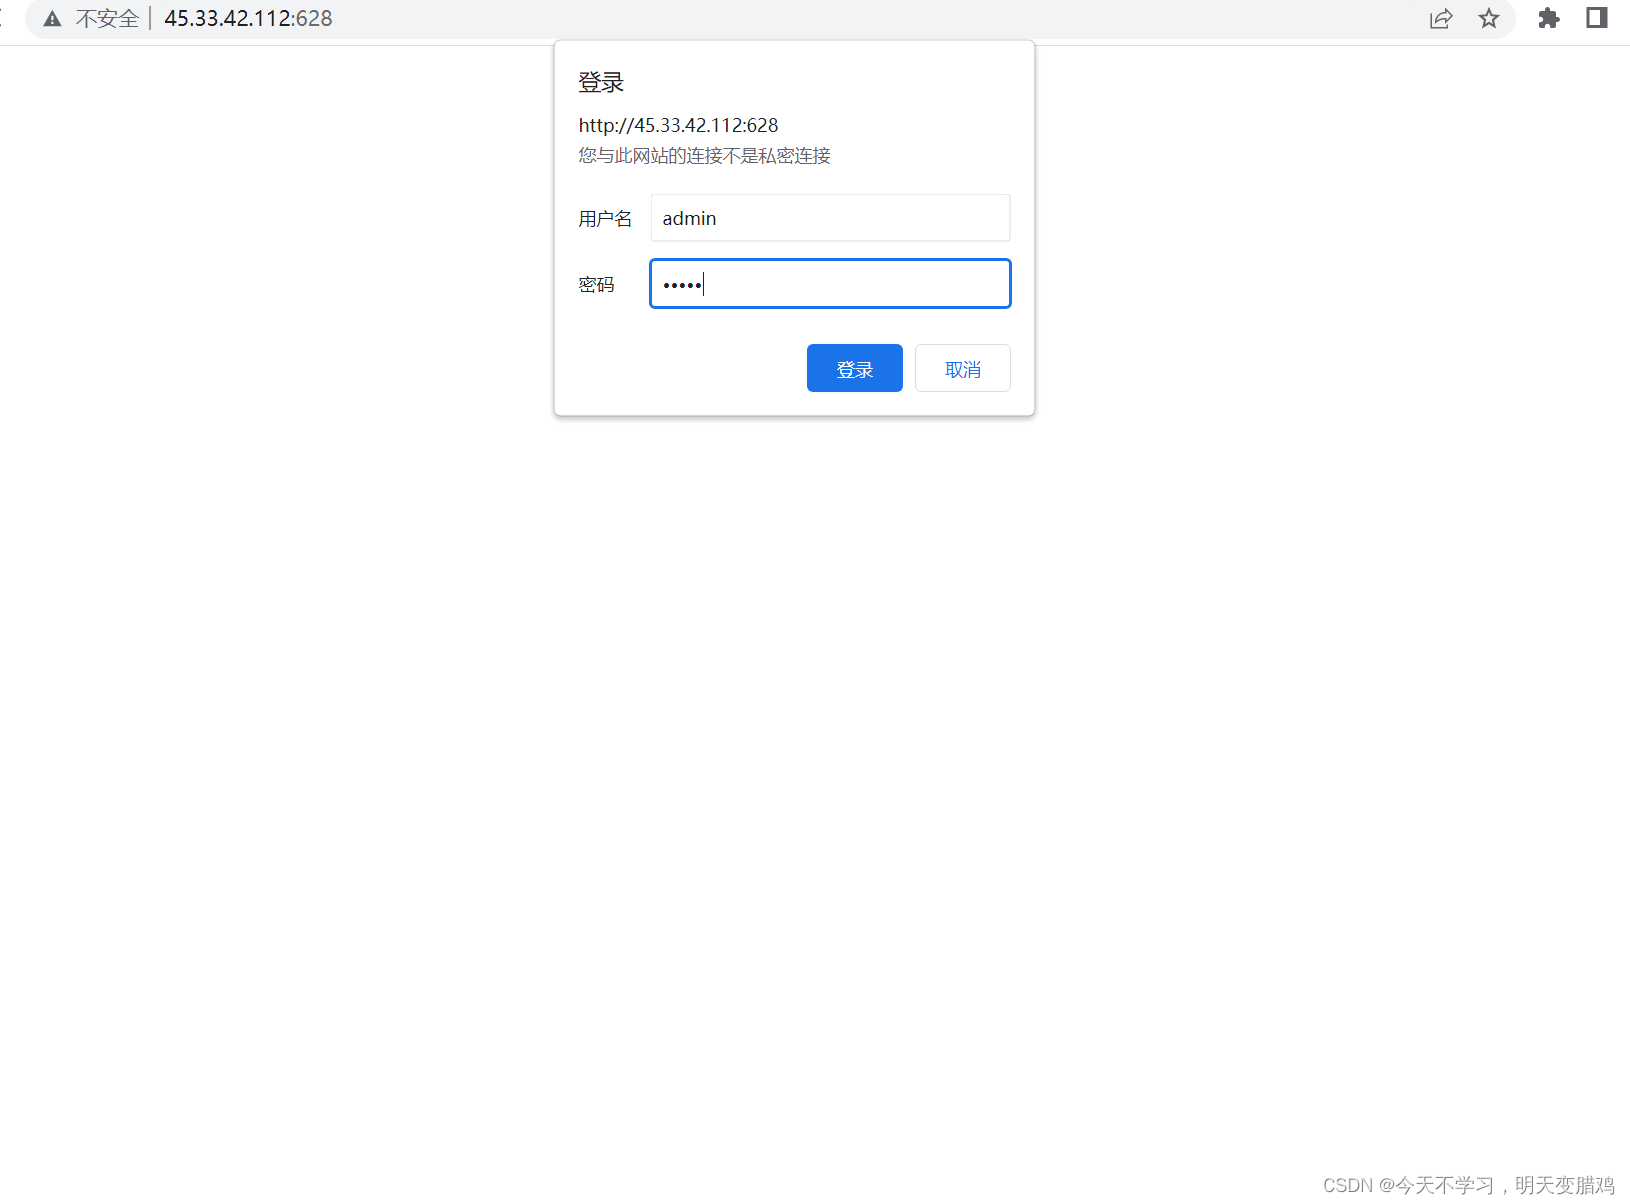The width and height of the screenshot is (1630, 1204).
Task: Click the 用户名 field label
Action: click(604, 218)
